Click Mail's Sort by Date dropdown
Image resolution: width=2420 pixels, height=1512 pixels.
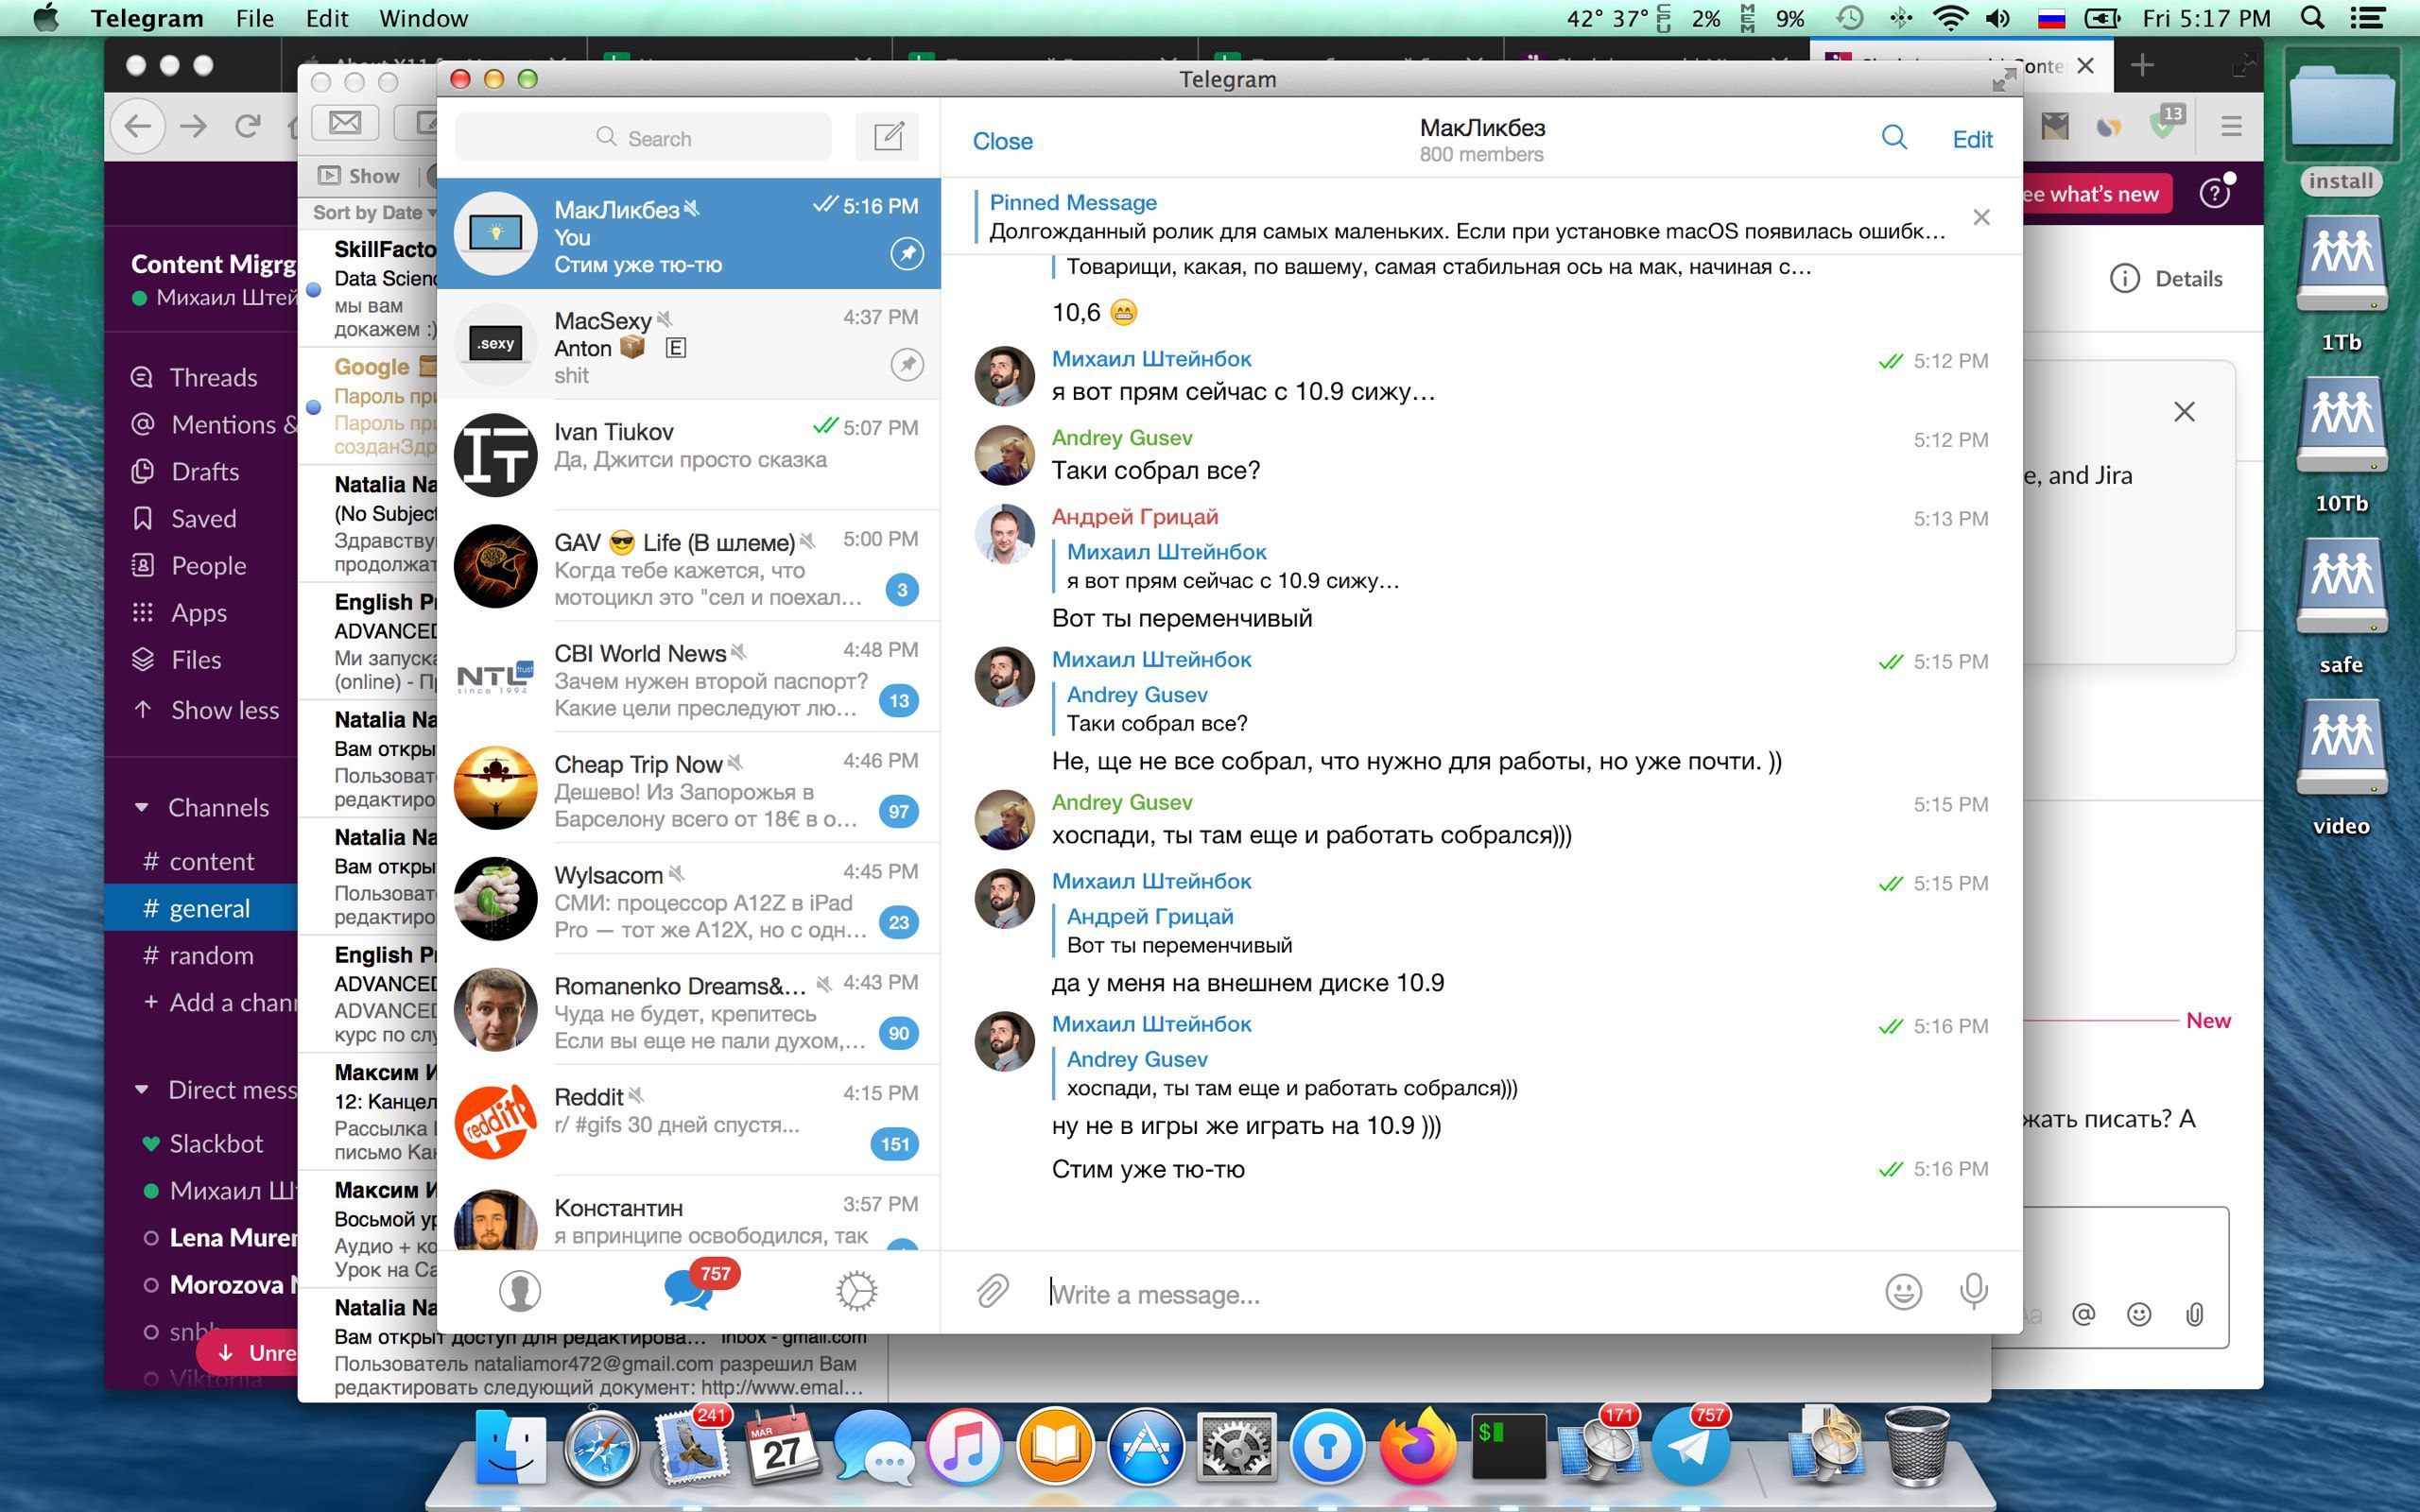pyautogui.click(x=374, y=212)
